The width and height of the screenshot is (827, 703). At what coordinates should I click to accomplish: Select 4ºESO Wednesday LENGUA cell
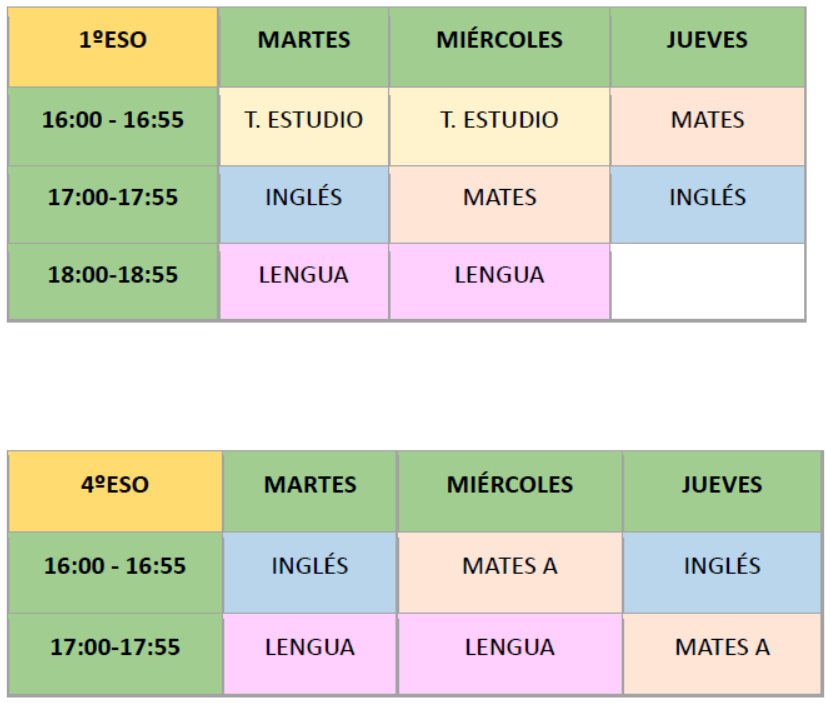(510, 648)
